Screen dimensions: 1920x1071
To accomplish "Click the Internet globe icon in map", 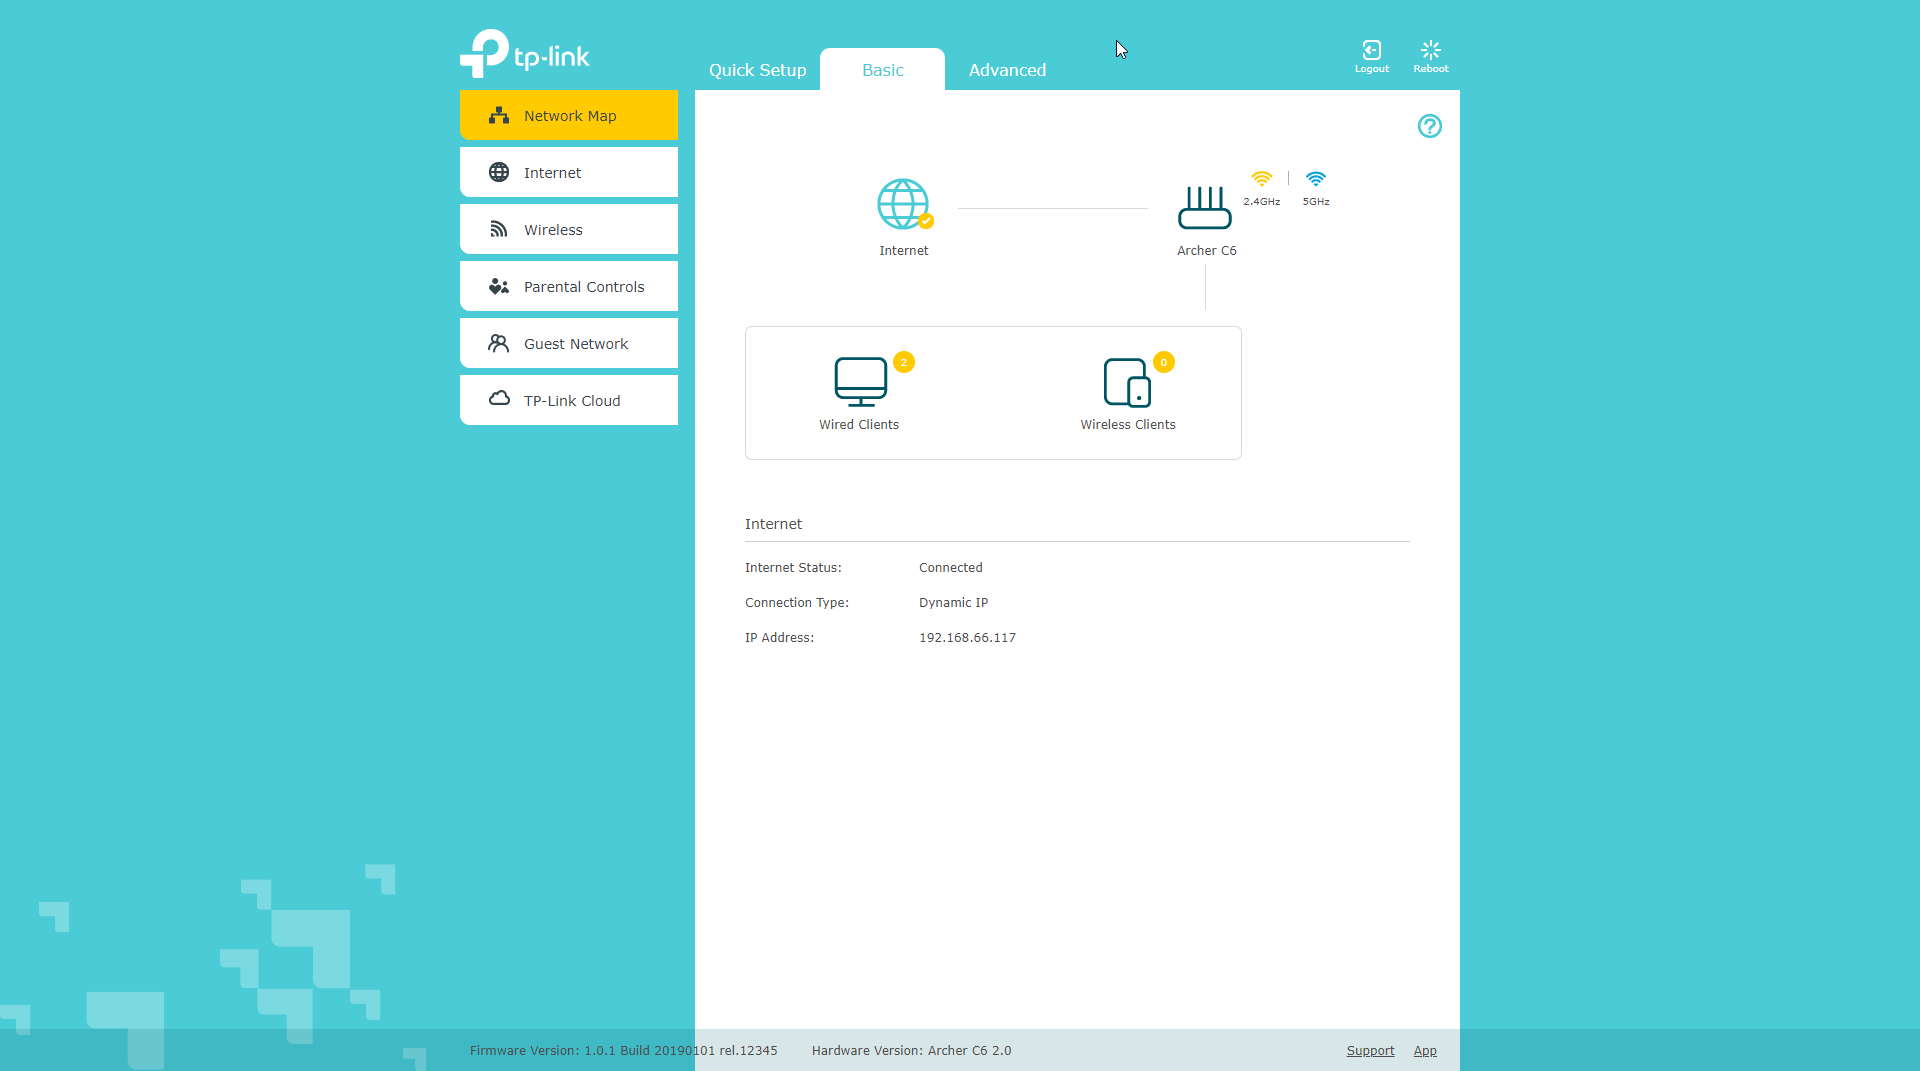I will (903, 204).
